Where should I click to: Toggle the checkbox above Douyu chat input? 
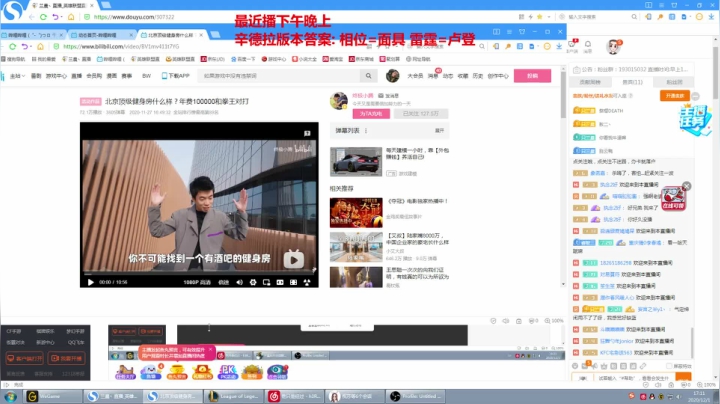(669, 366)
